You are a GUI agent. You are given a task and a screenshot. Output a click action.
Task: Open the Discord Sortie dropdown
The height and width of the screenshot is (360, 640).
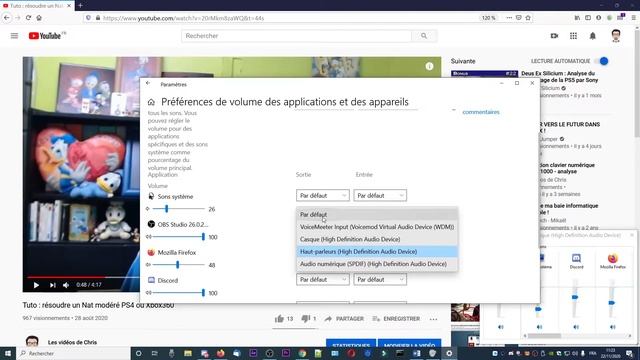point(322,280)
